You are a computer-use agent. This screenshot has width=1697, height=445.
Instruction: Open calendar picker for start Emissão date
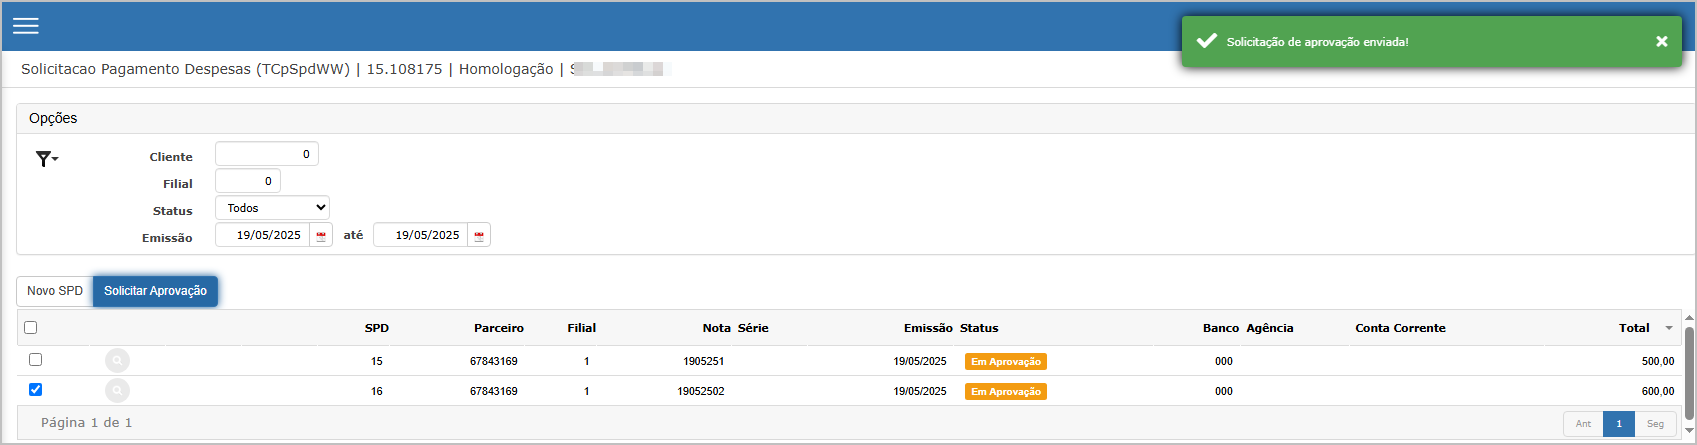coord(321,236)
